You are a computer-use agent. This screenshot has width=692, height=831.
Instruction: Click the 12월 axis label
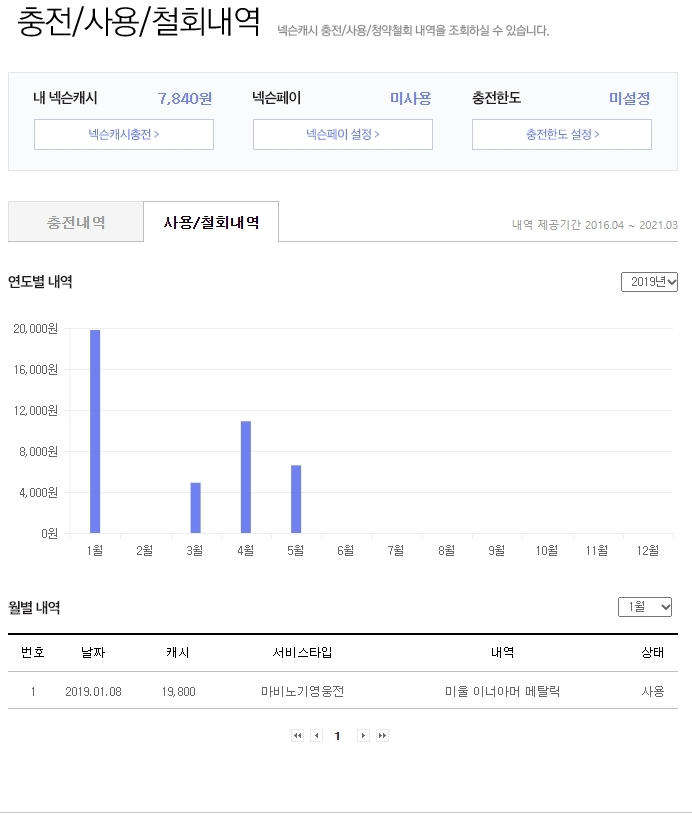pos(647,551)
